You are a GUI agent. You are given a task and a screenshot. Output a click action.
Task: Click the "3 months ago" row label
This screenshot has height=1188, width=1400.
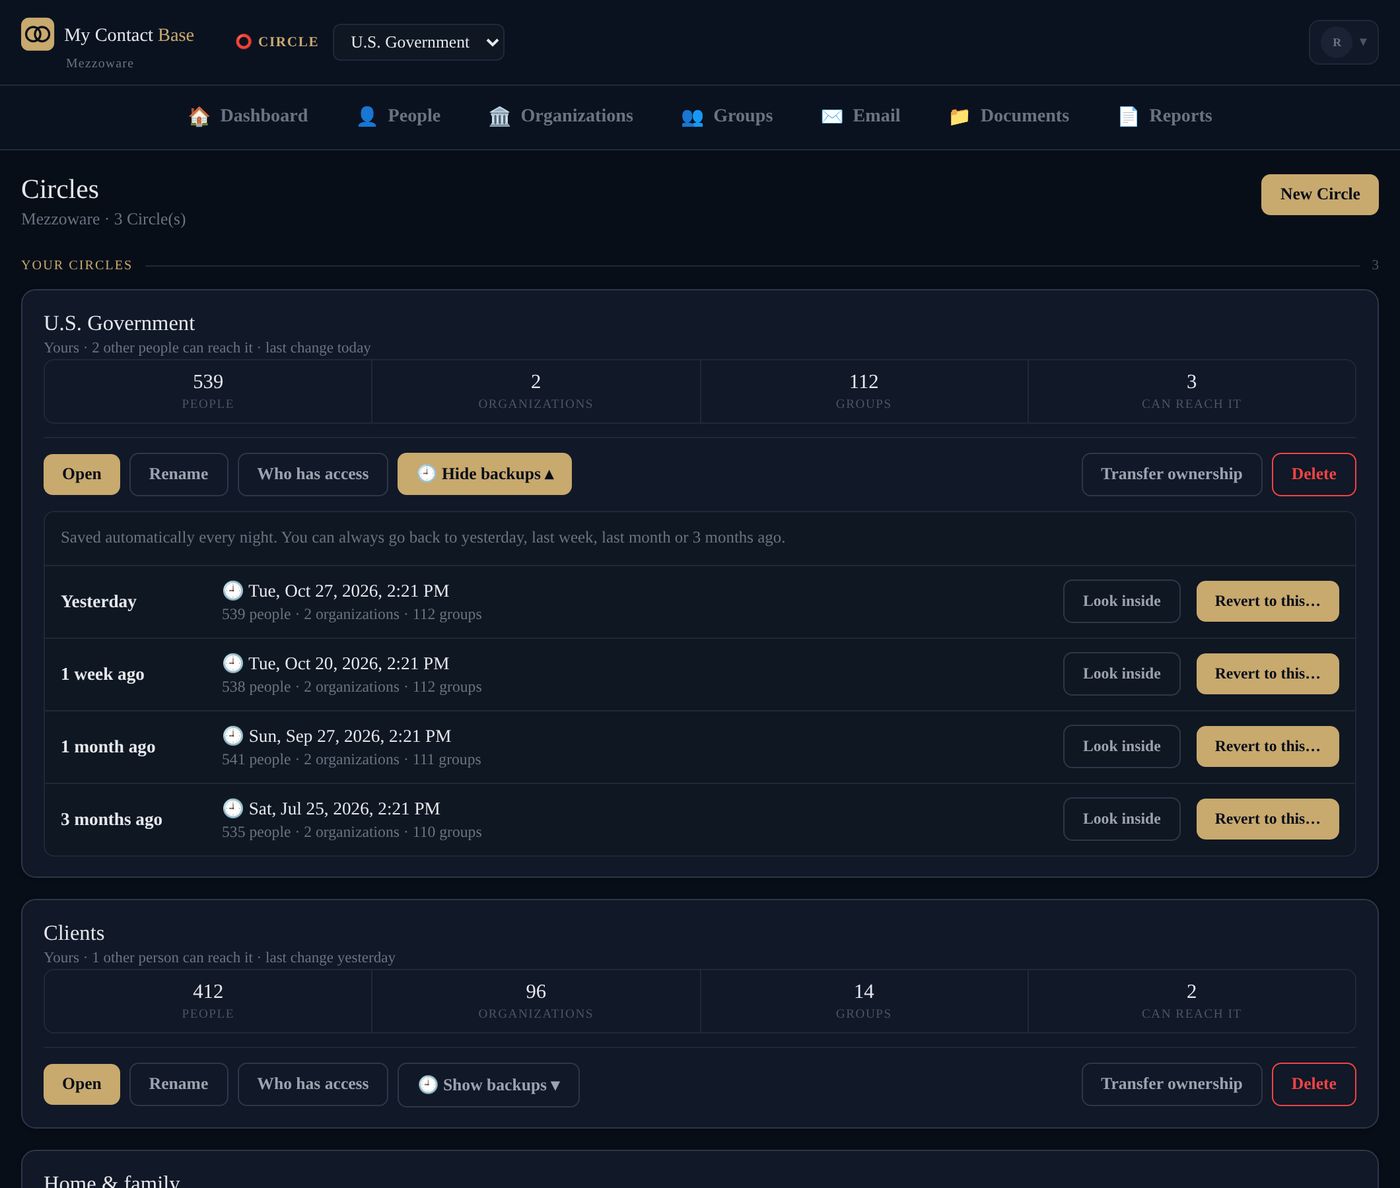111,819
